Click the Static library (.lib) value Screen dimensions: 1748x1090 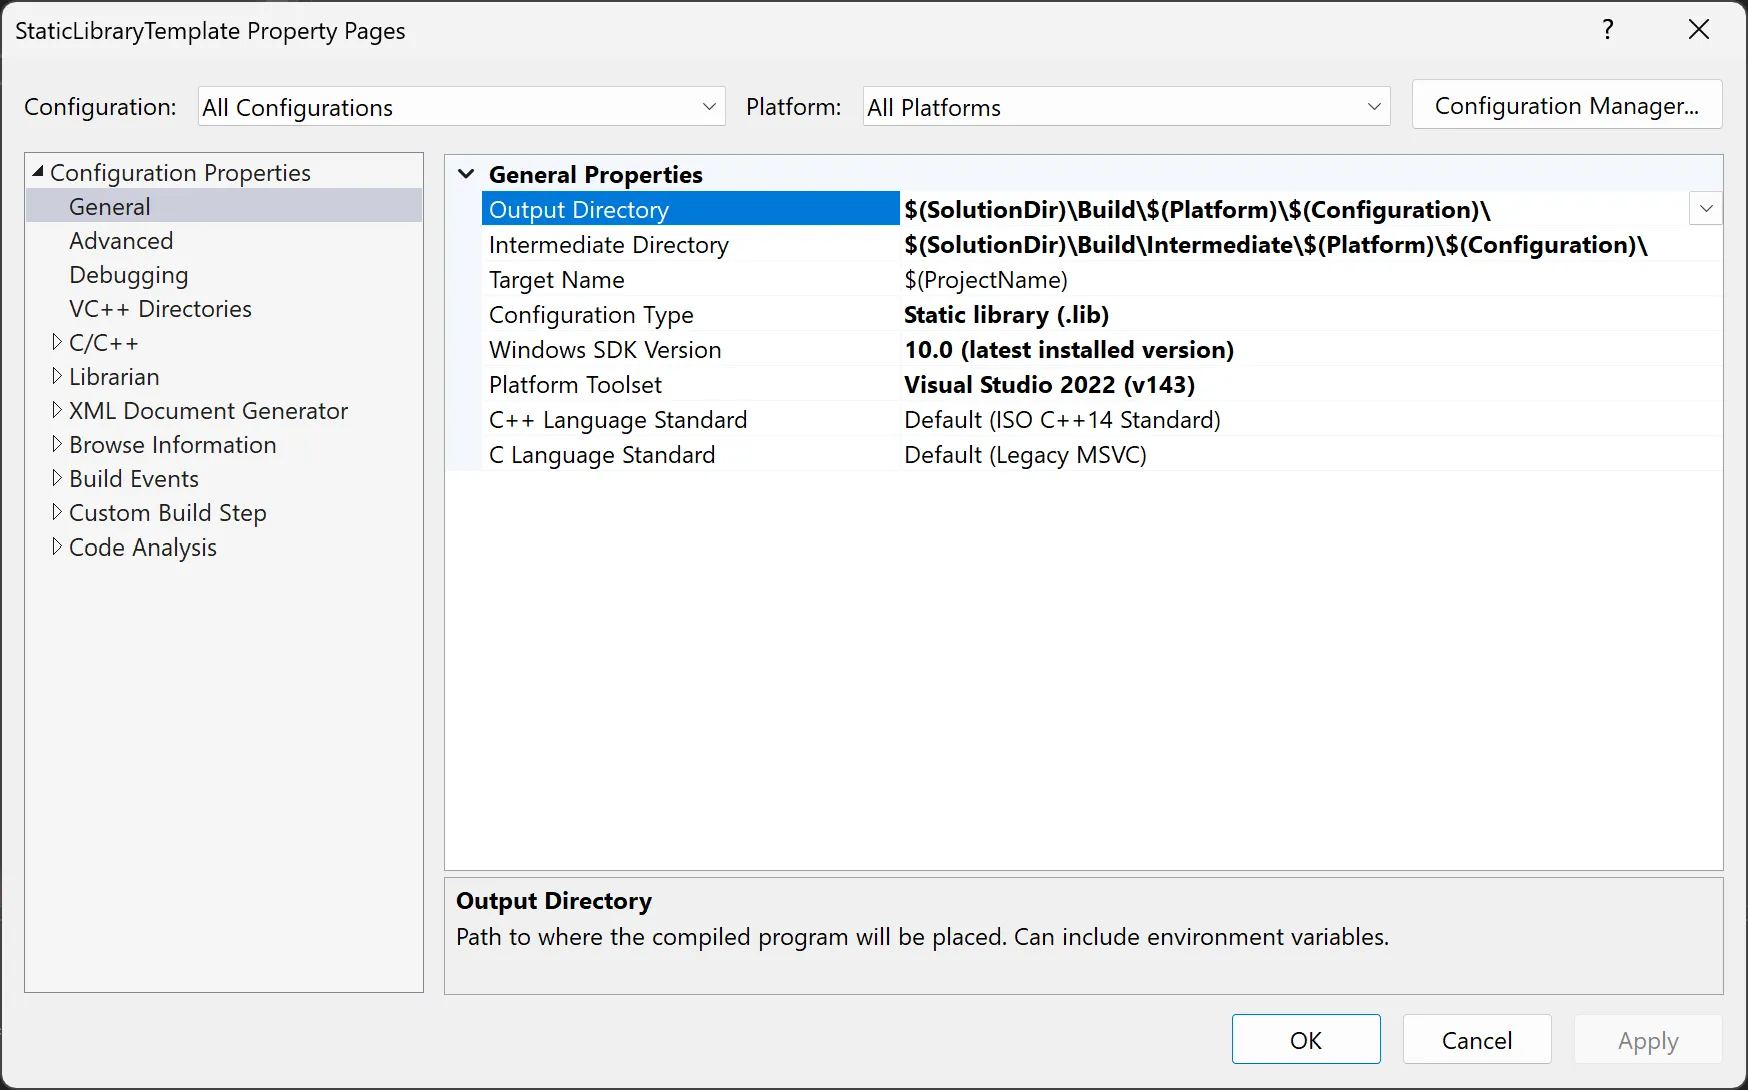point(1007,315)
